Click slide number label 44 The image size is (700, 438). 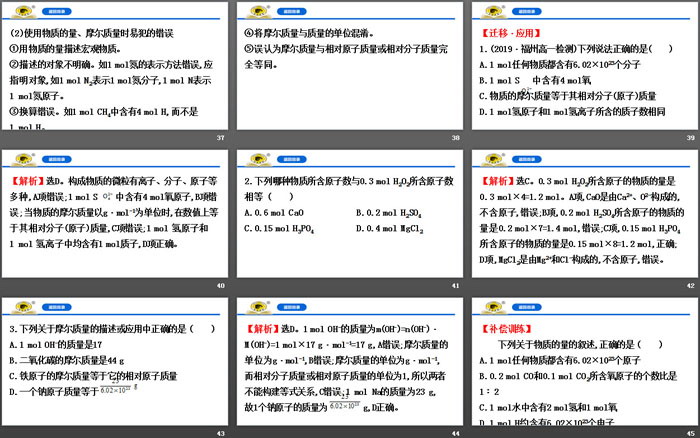455,433
